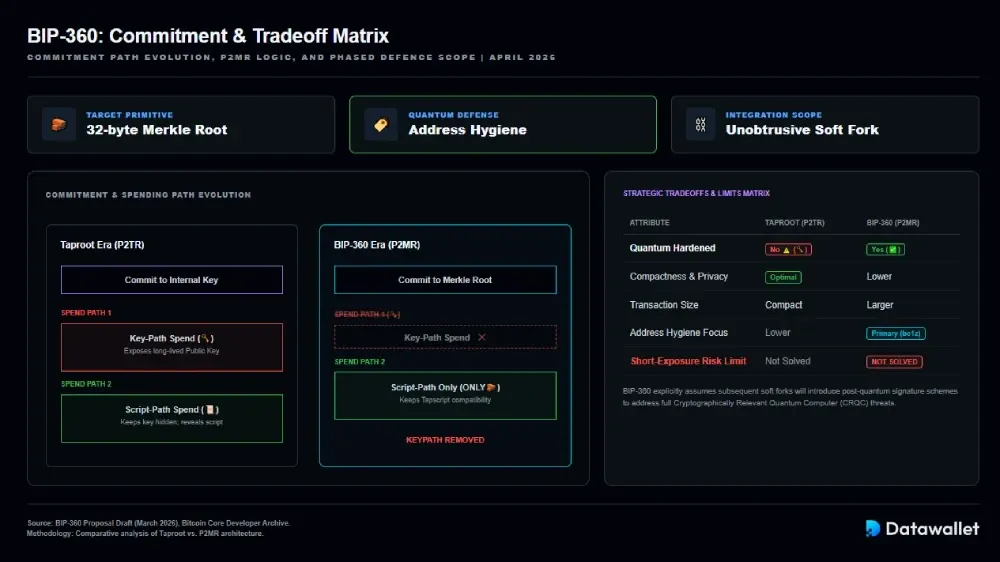Screen dimensions: 1000x562
Task: Click the Script-Path Only box
Action: coord(445,396)
